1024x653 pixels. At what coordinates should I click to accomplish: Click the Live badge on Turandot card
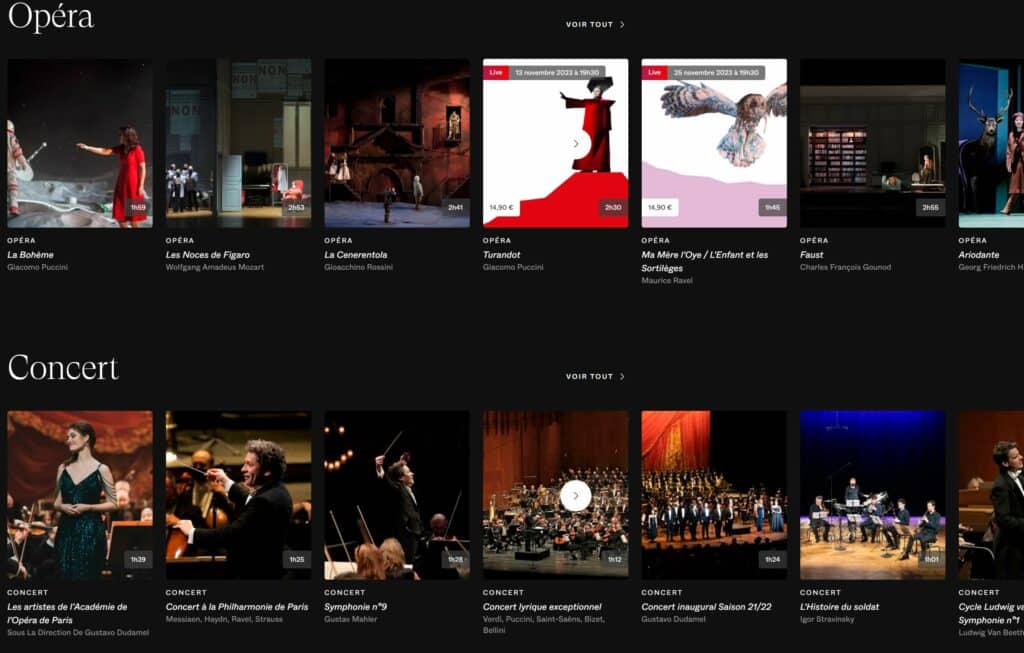point(496,72)
